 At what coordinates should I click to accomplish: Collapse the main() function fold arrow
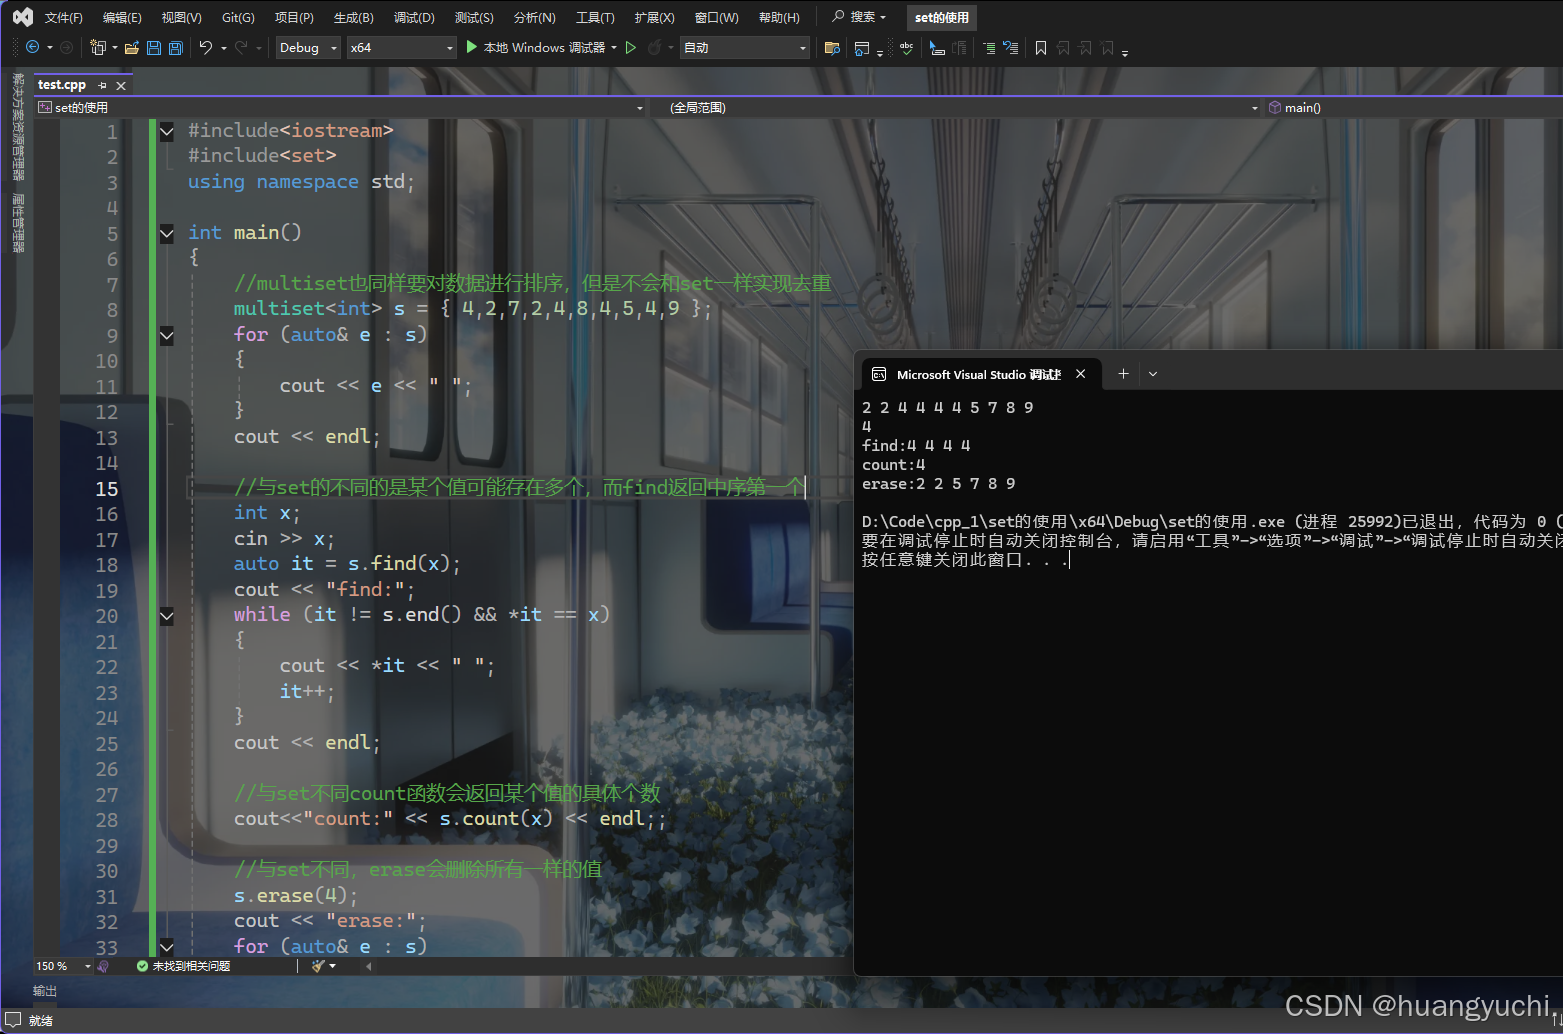166,233
